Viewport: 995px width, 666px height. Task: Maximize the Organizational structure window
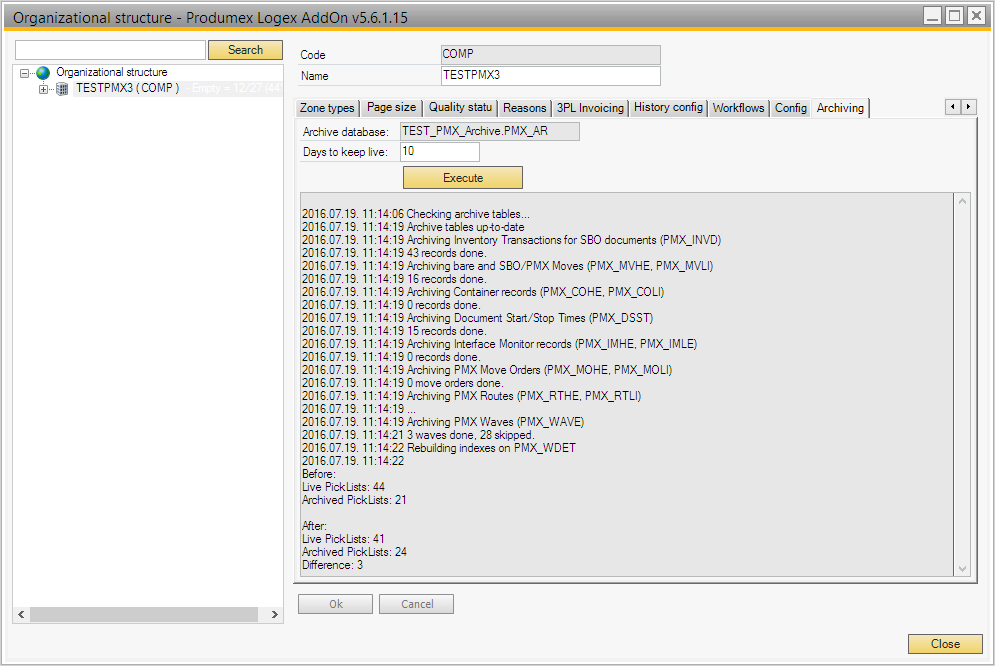[x=954, y=16]
